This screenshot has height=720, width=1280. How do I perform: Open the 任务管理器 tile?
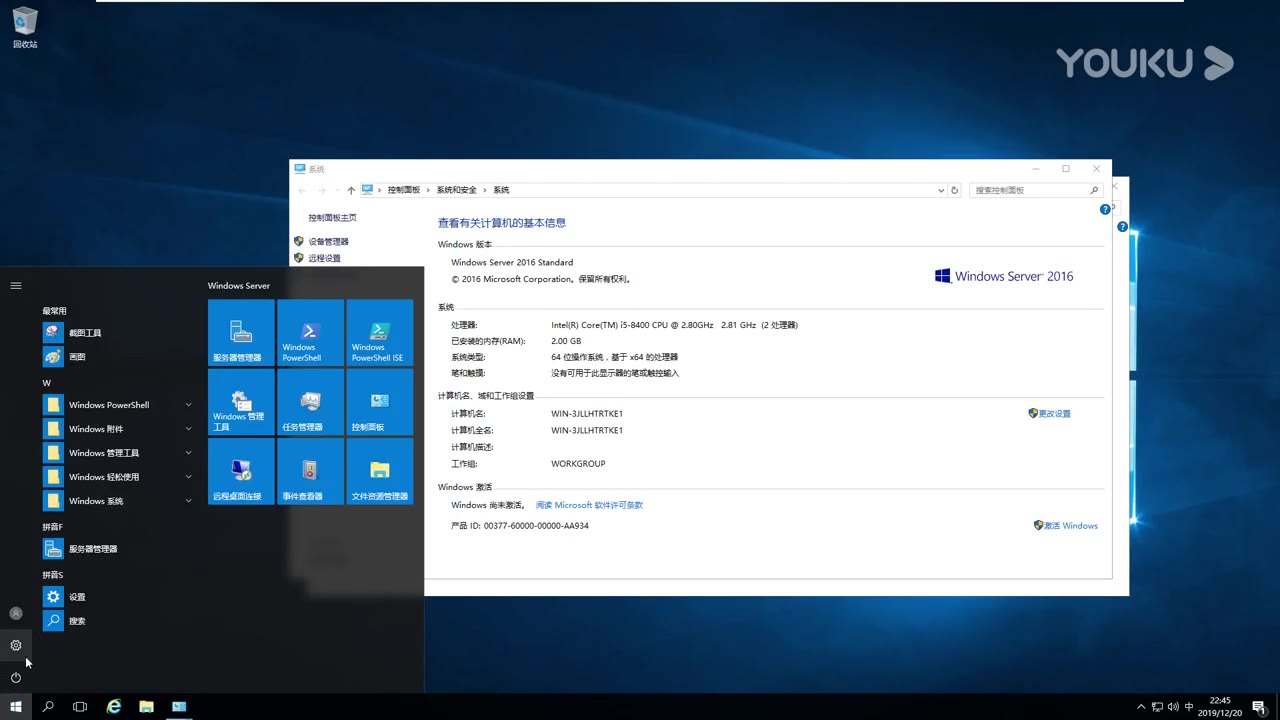point(309,402)
